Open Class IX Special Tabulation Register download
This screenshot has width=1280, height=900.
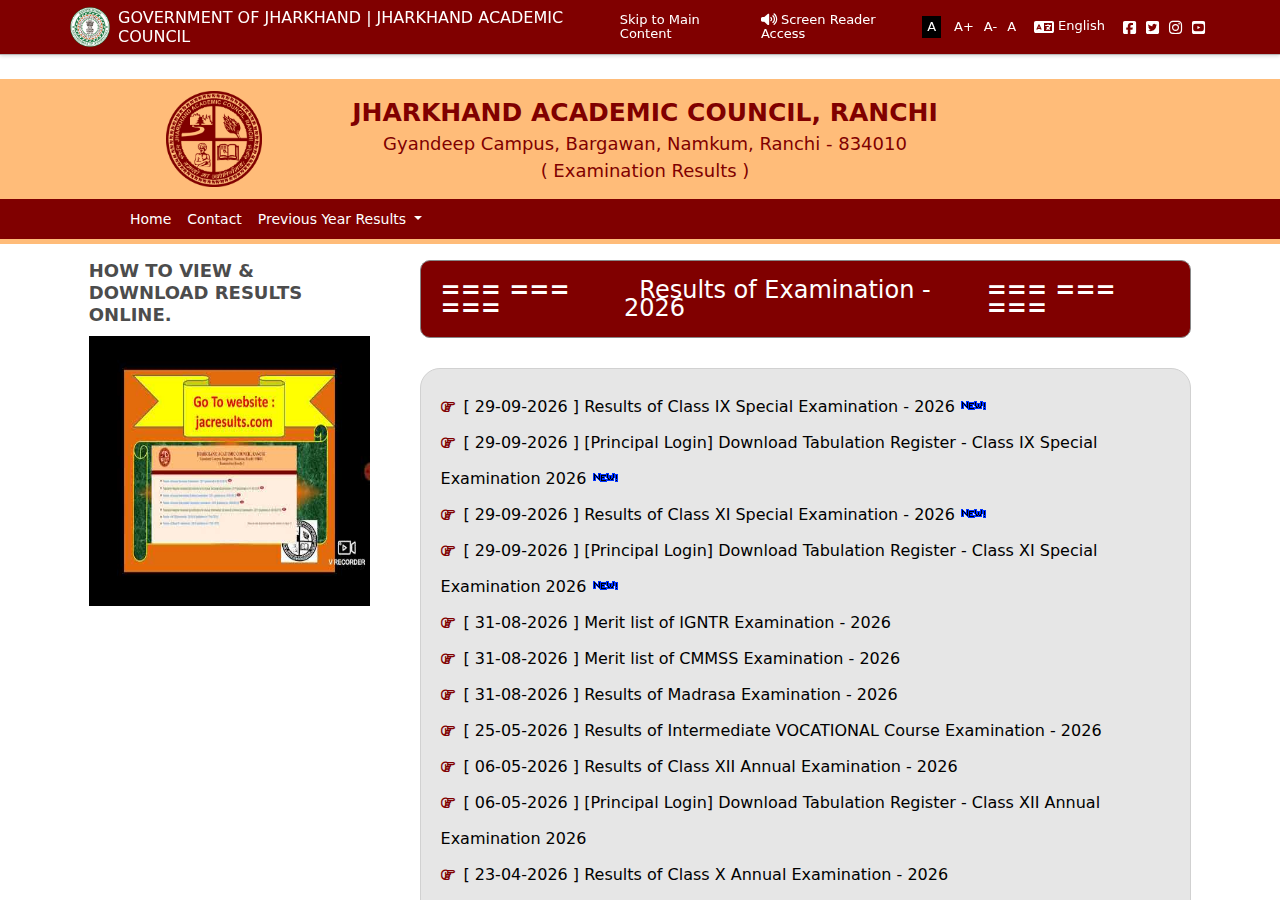(x=768, y=460)
